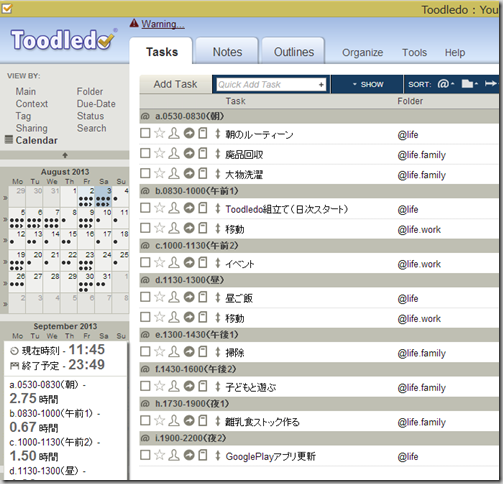
Task: Click the round arrow icon for 昼ご飯
Action: pyautogui.click(x=189, y=297)
